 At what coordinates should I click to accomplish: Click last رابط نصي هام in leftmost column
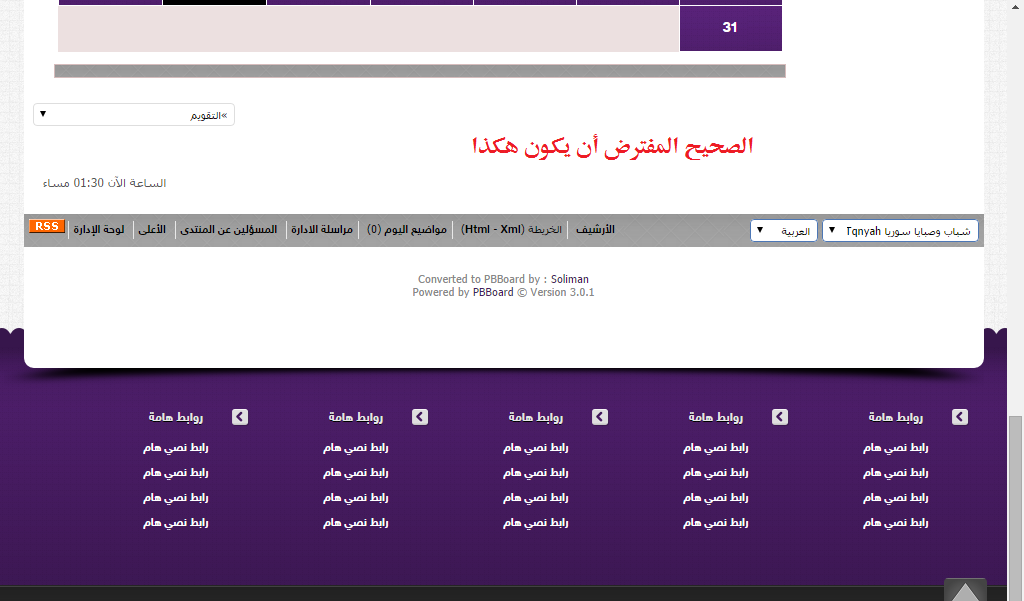coord(176,523)
